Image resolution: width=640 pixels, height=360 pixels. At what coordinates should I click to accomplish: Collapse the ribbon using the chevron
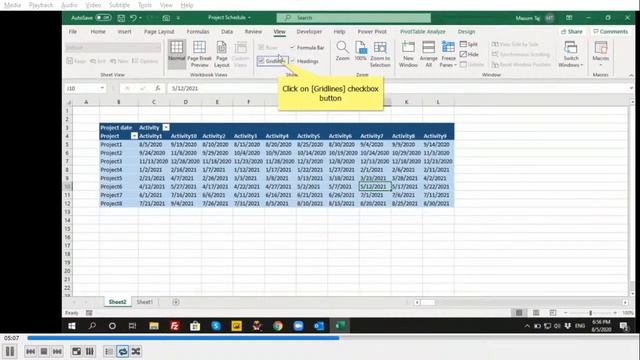(x=631, y=75)
